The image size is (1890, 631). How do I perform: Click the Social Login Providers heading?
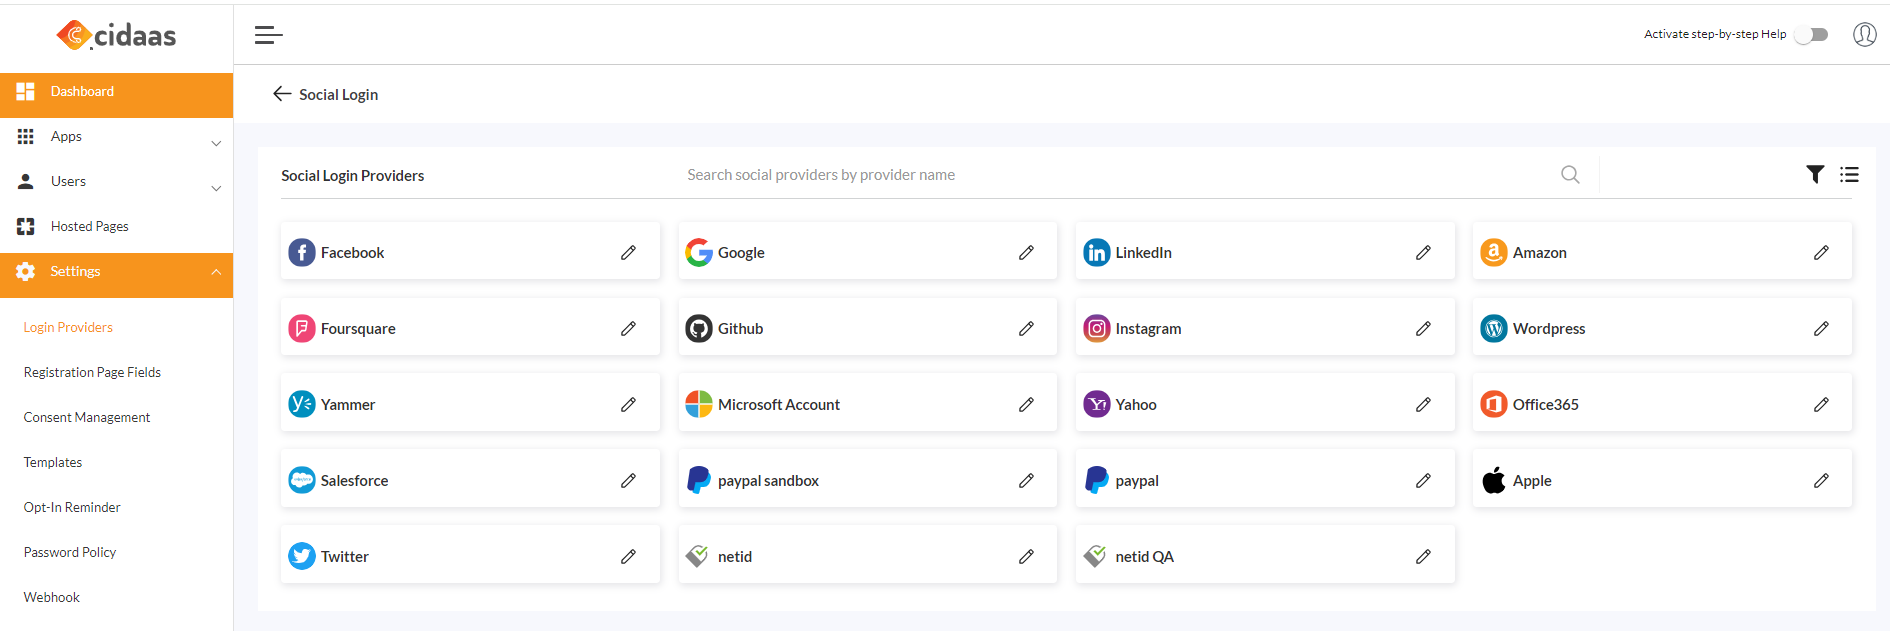pos(352,175)
